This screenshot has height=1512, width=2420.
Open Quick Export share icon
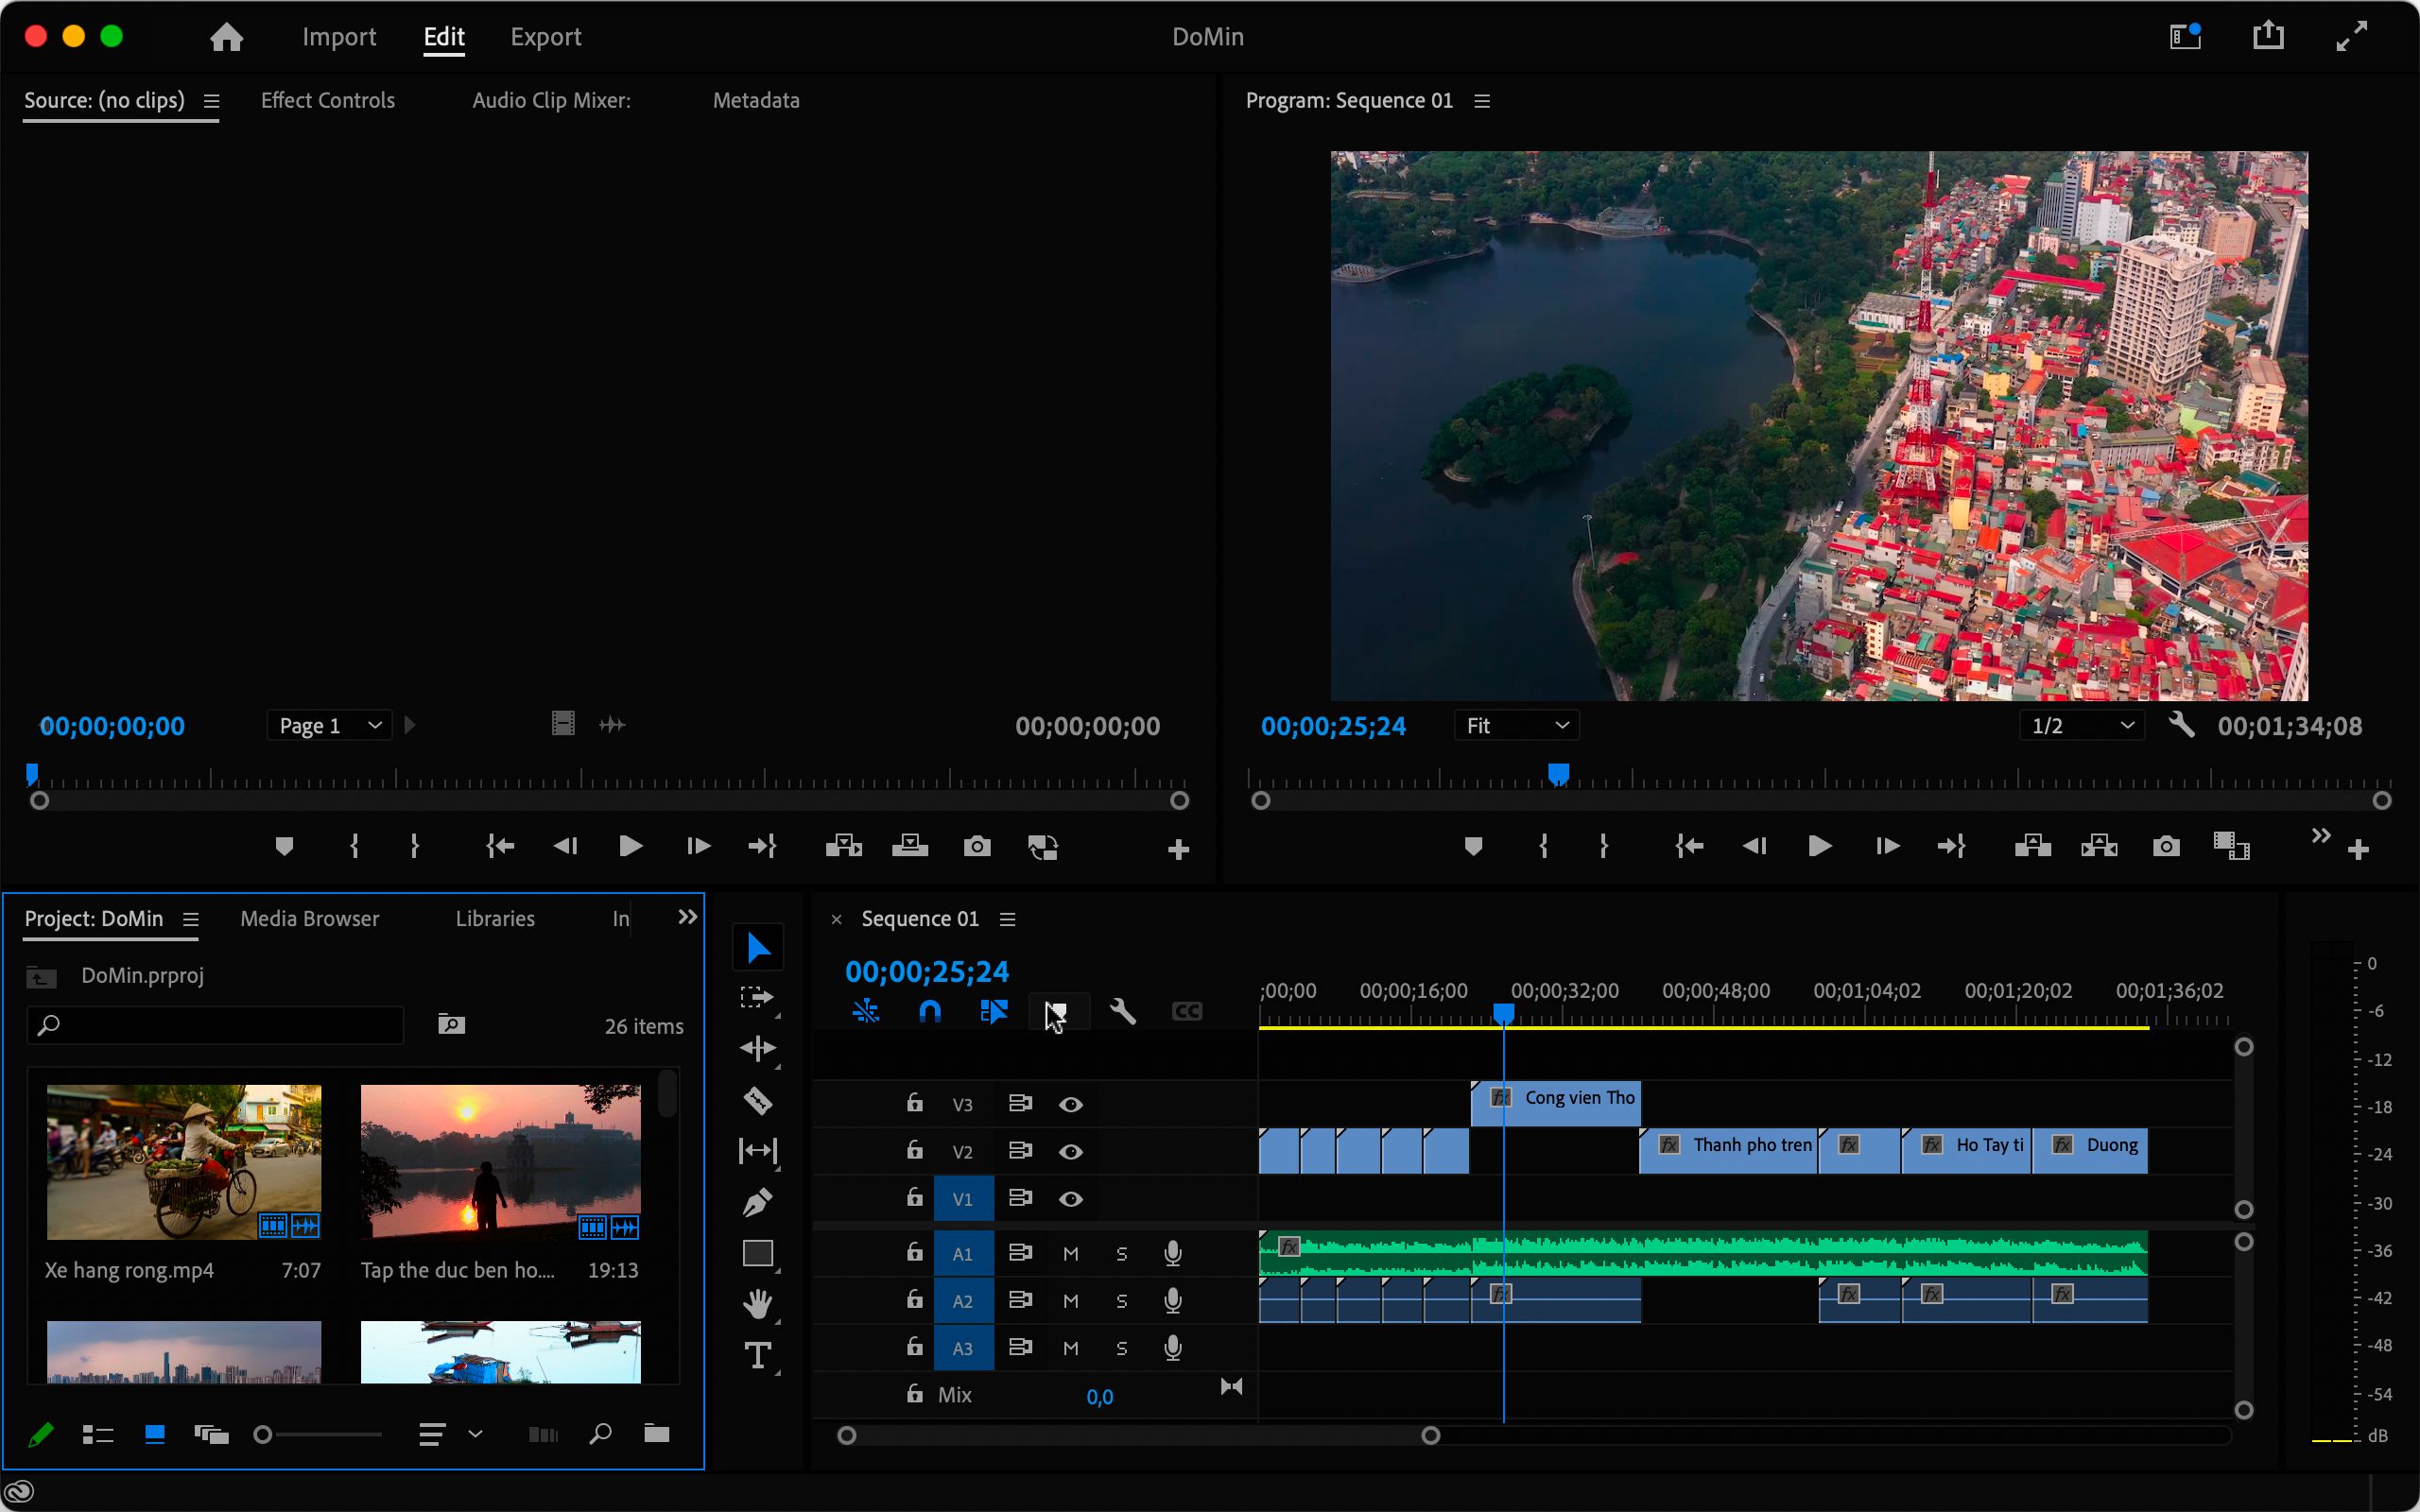click(2268, 36)
